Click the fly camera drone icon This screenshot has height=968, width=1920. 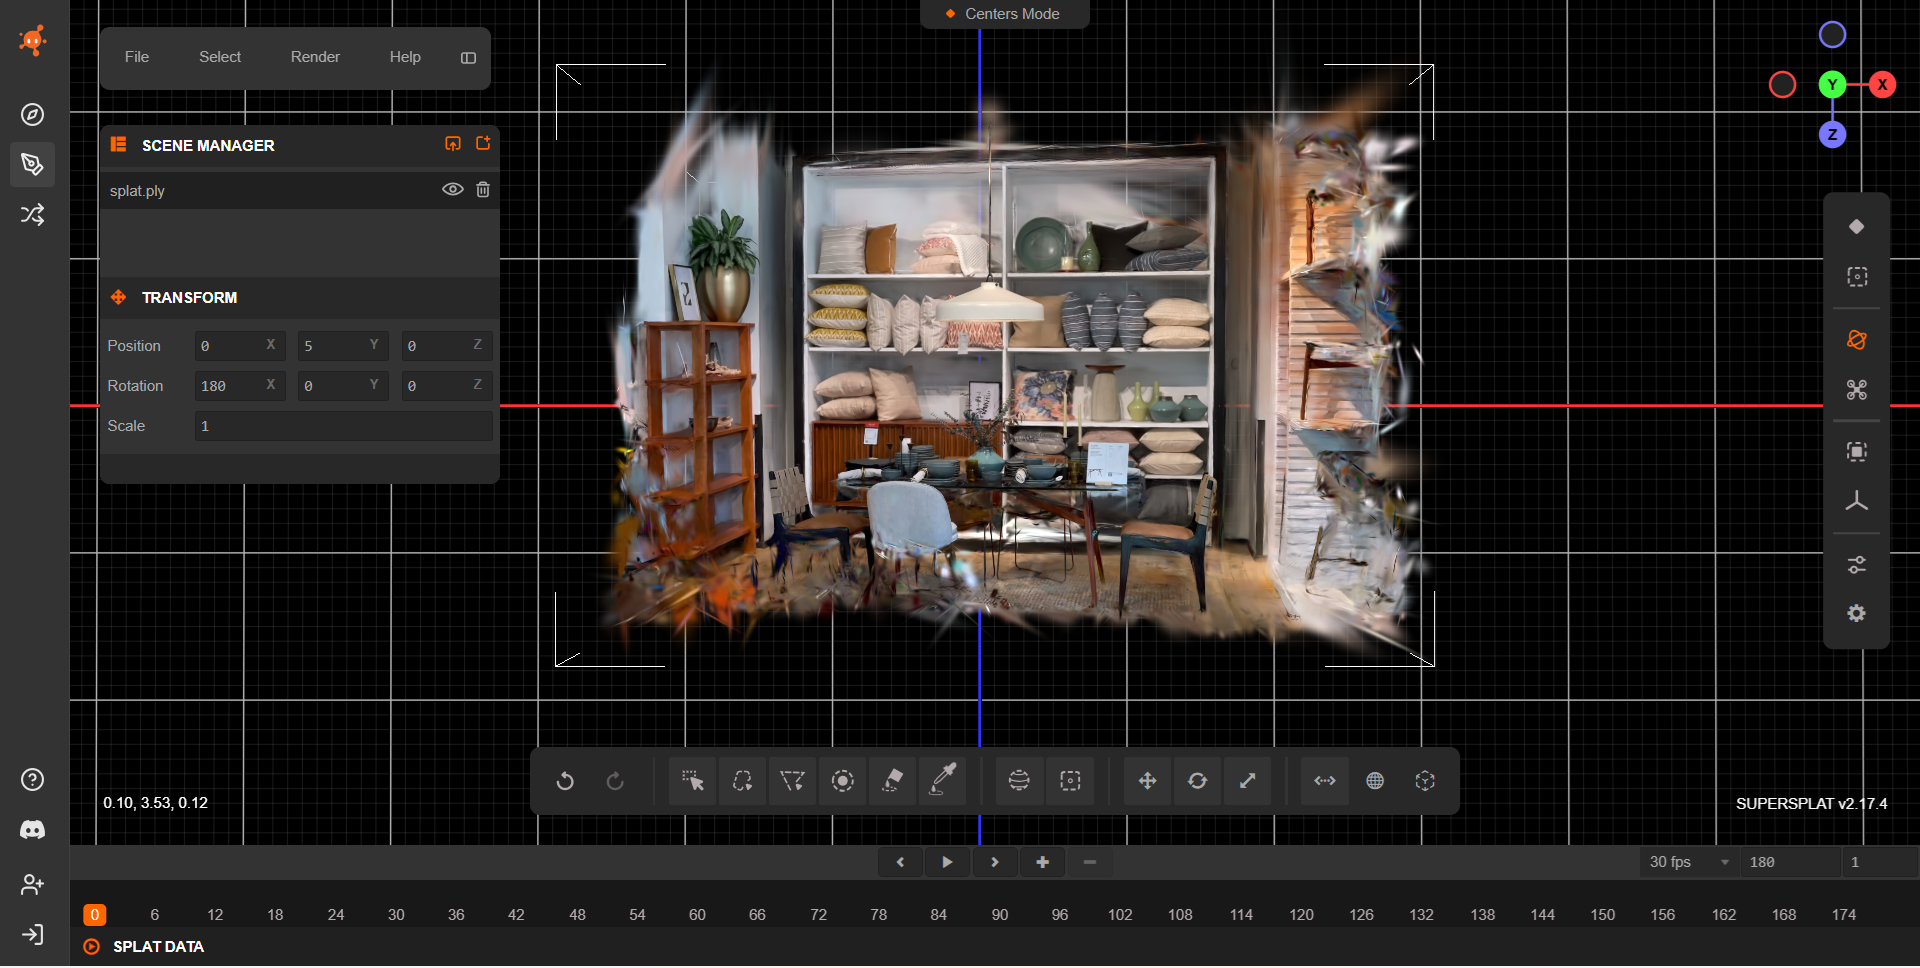click(1857, 390)
